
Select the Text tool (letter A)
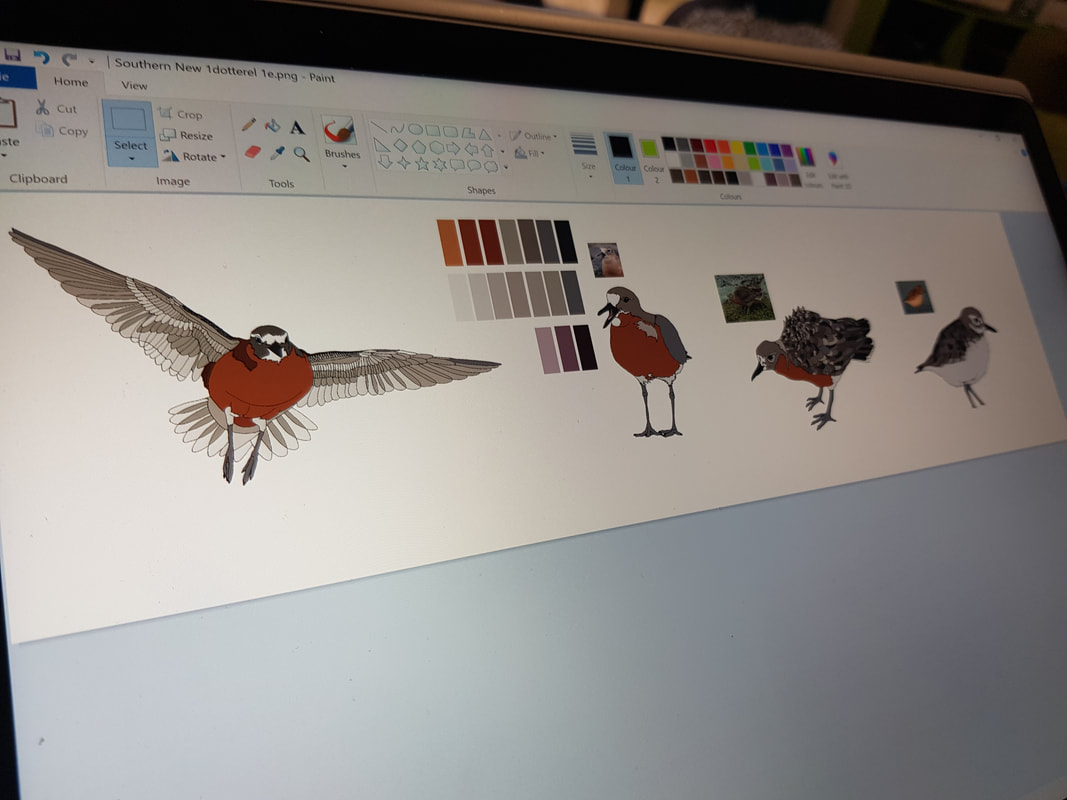coord(297,127)
